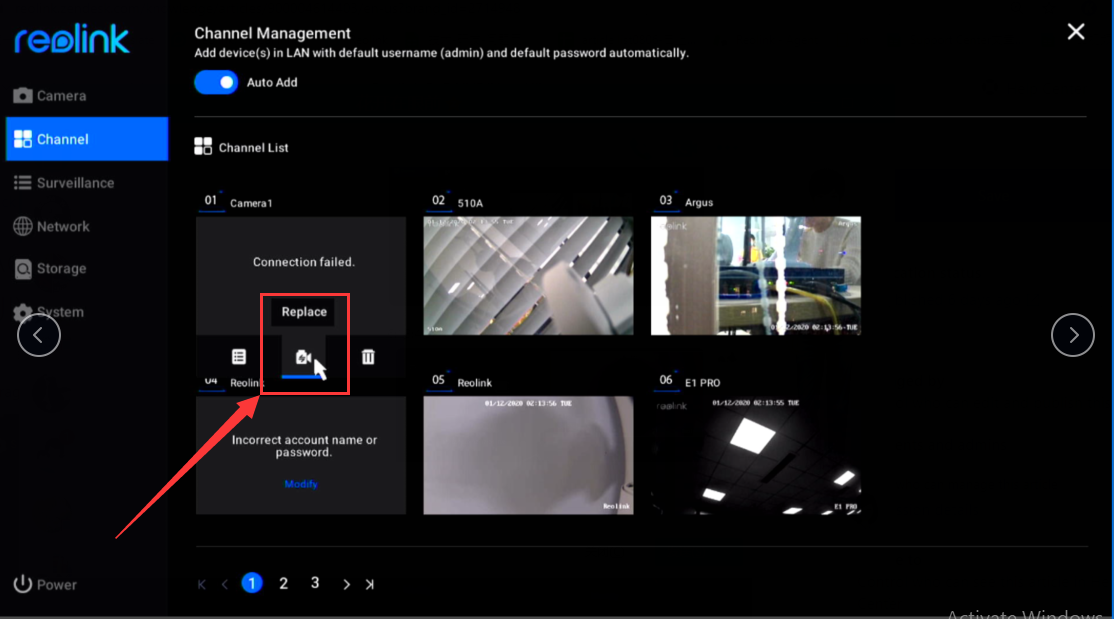Viewport: 1114px width, 619px height.
Task: Go to the Network settings section
Action: point(51,226)
